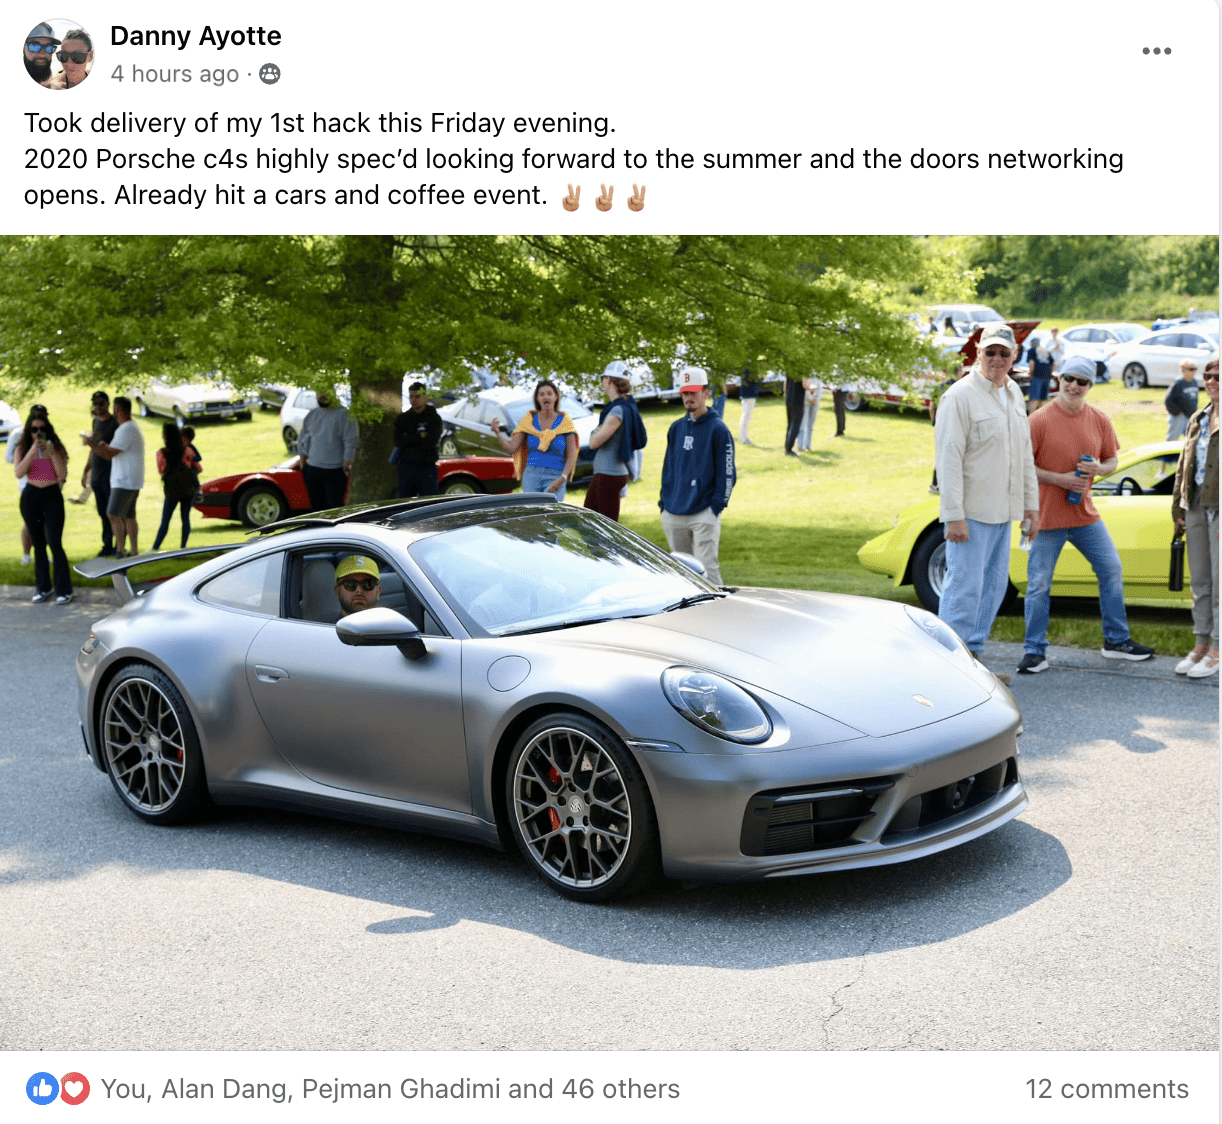Click the last peace hand emoji
The image size is (1222, 1124).
point(636,197)
